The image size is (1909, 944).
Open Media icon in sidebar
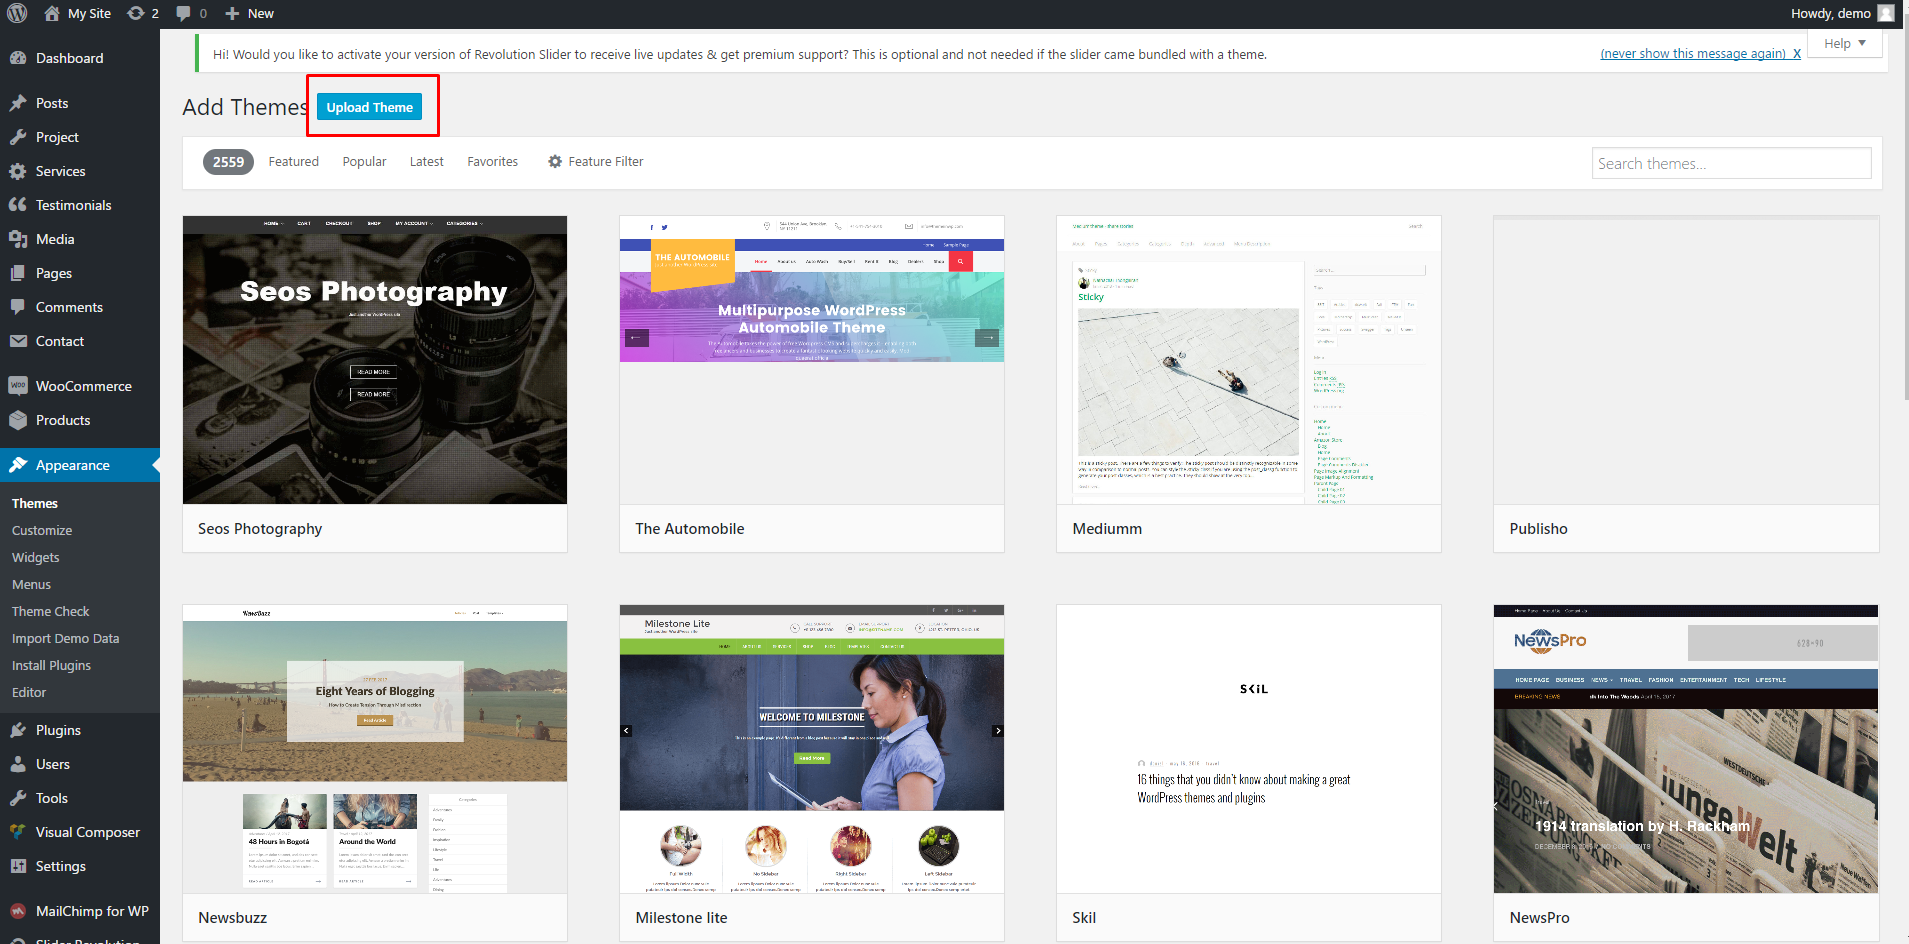[18, 239]
